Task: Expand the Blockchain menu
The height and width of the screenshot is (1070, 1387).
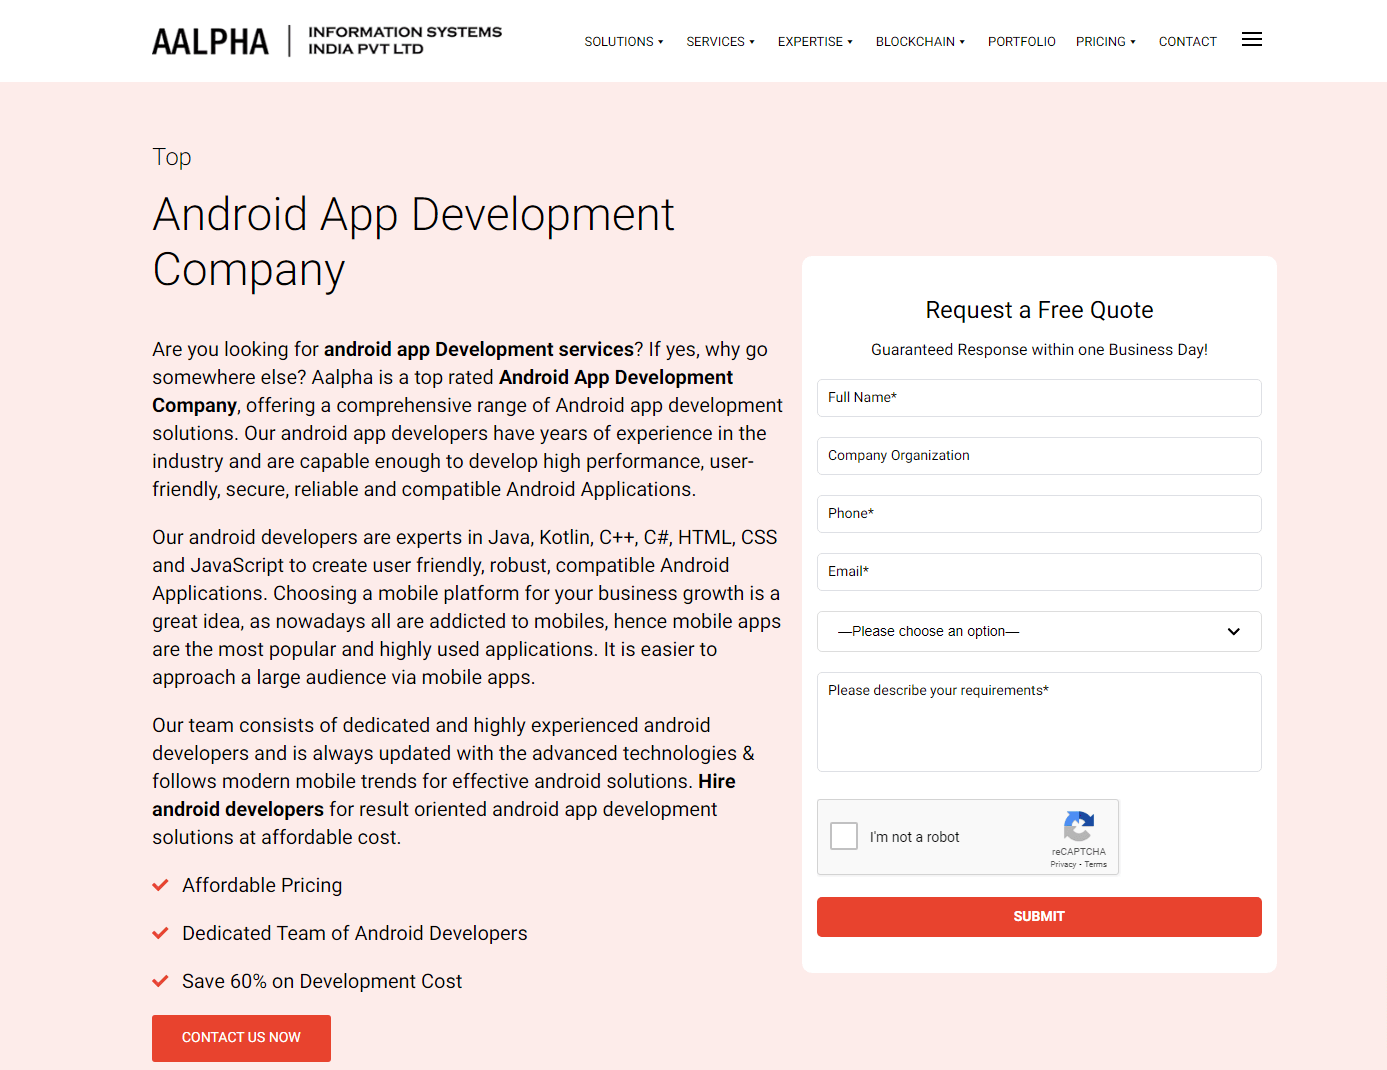Action: point(920,42)
